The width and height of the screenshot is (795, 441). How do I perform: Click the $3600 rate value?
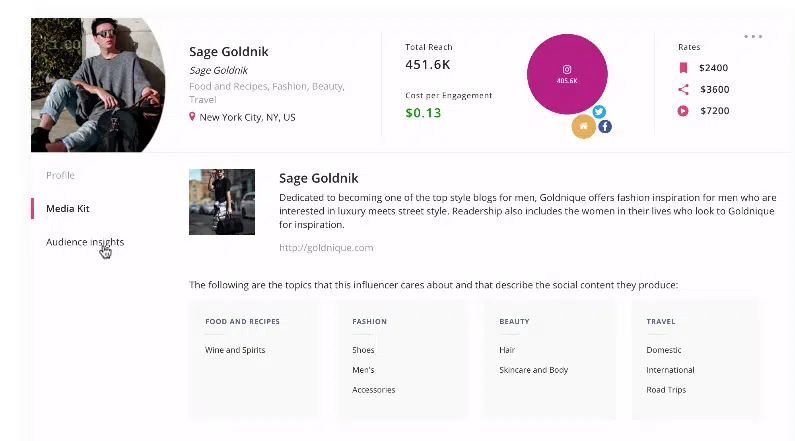pyautogui.click(x=715, y=89)
